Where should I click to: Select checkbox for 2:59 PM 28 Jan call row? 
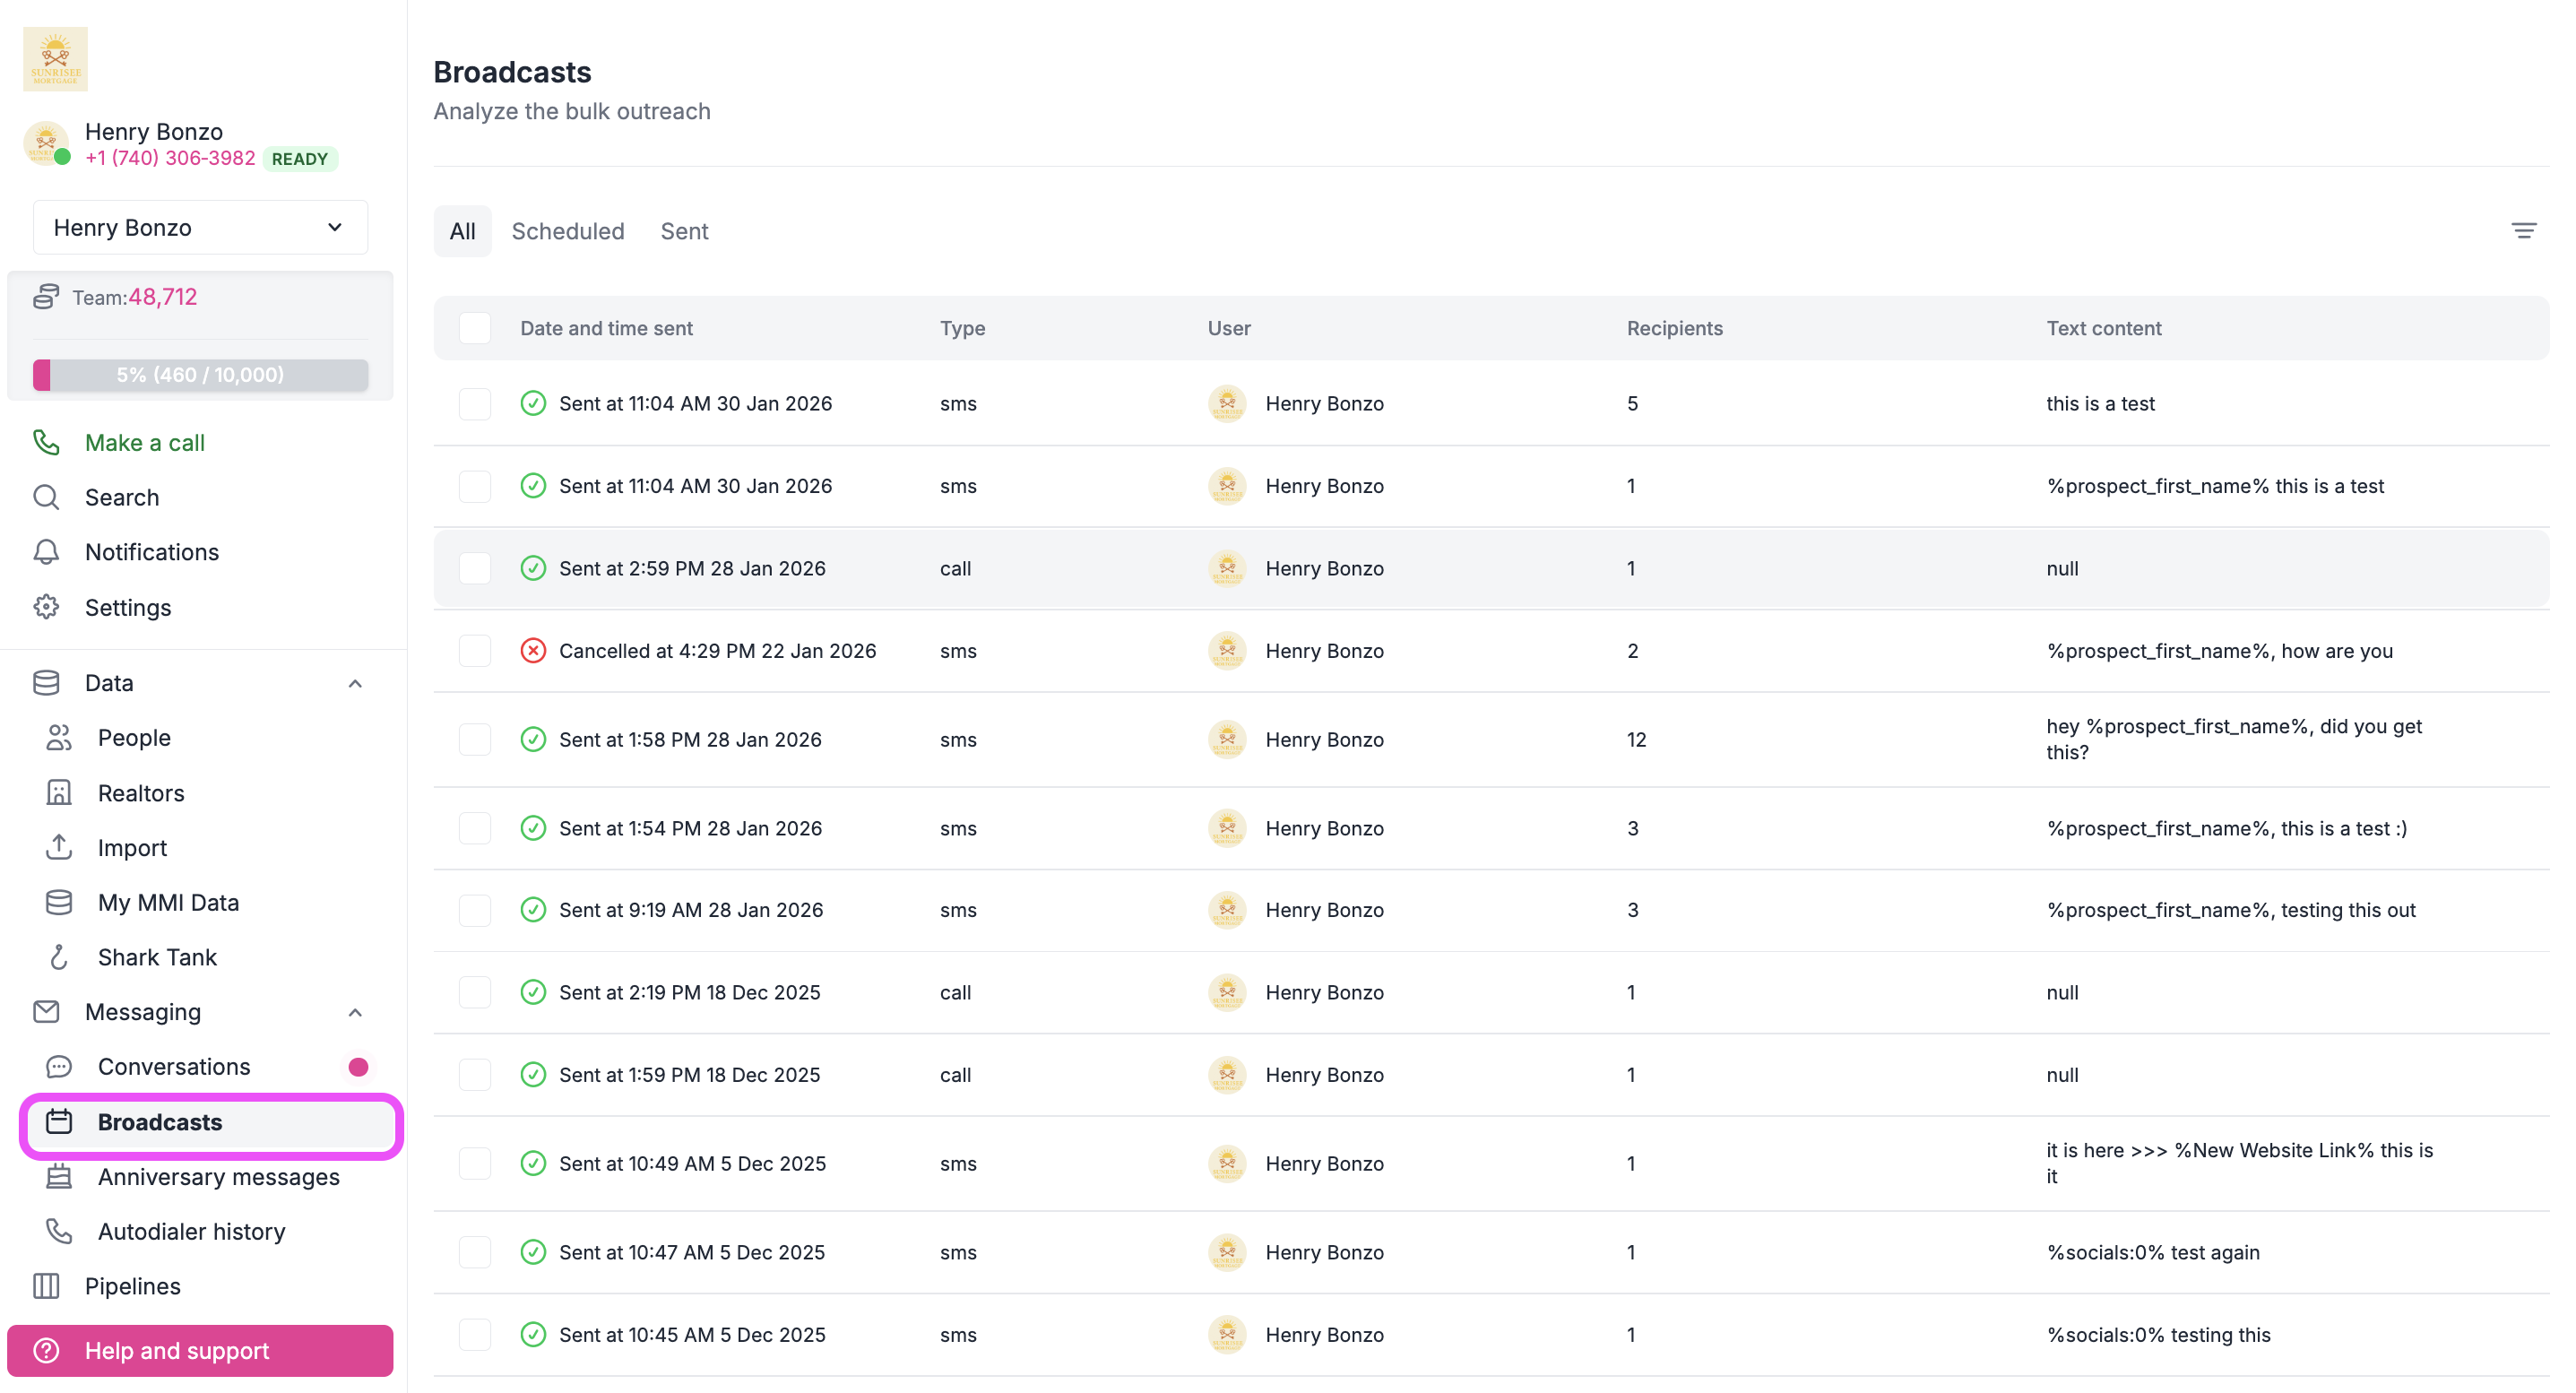pyautogui.click(x=475, y=568)
